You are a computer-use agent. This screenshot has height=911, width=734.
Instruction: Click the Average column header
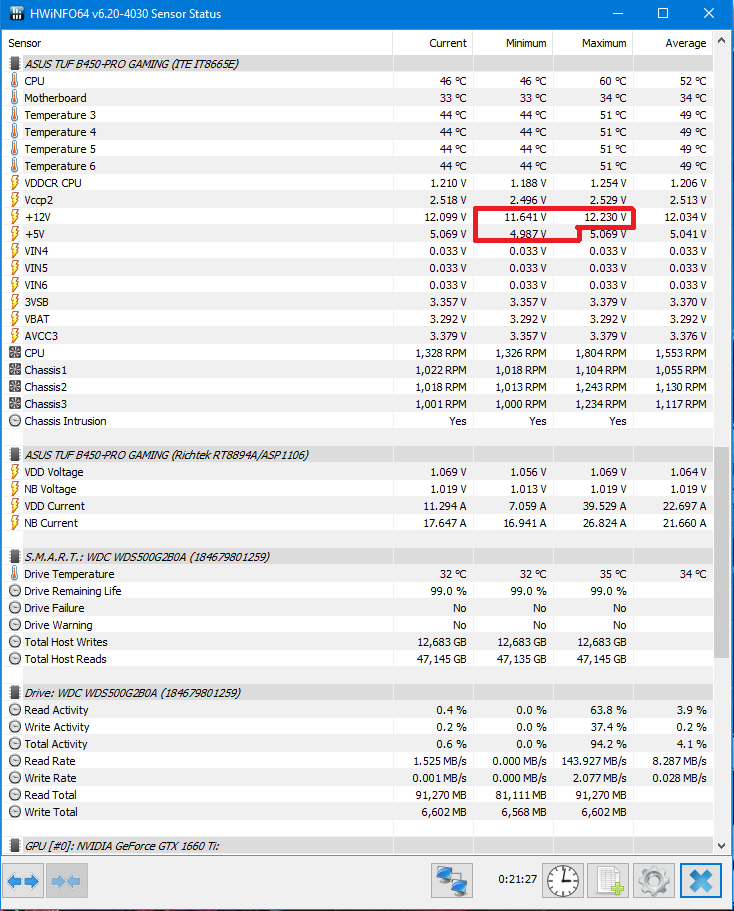tap(685, 43)
